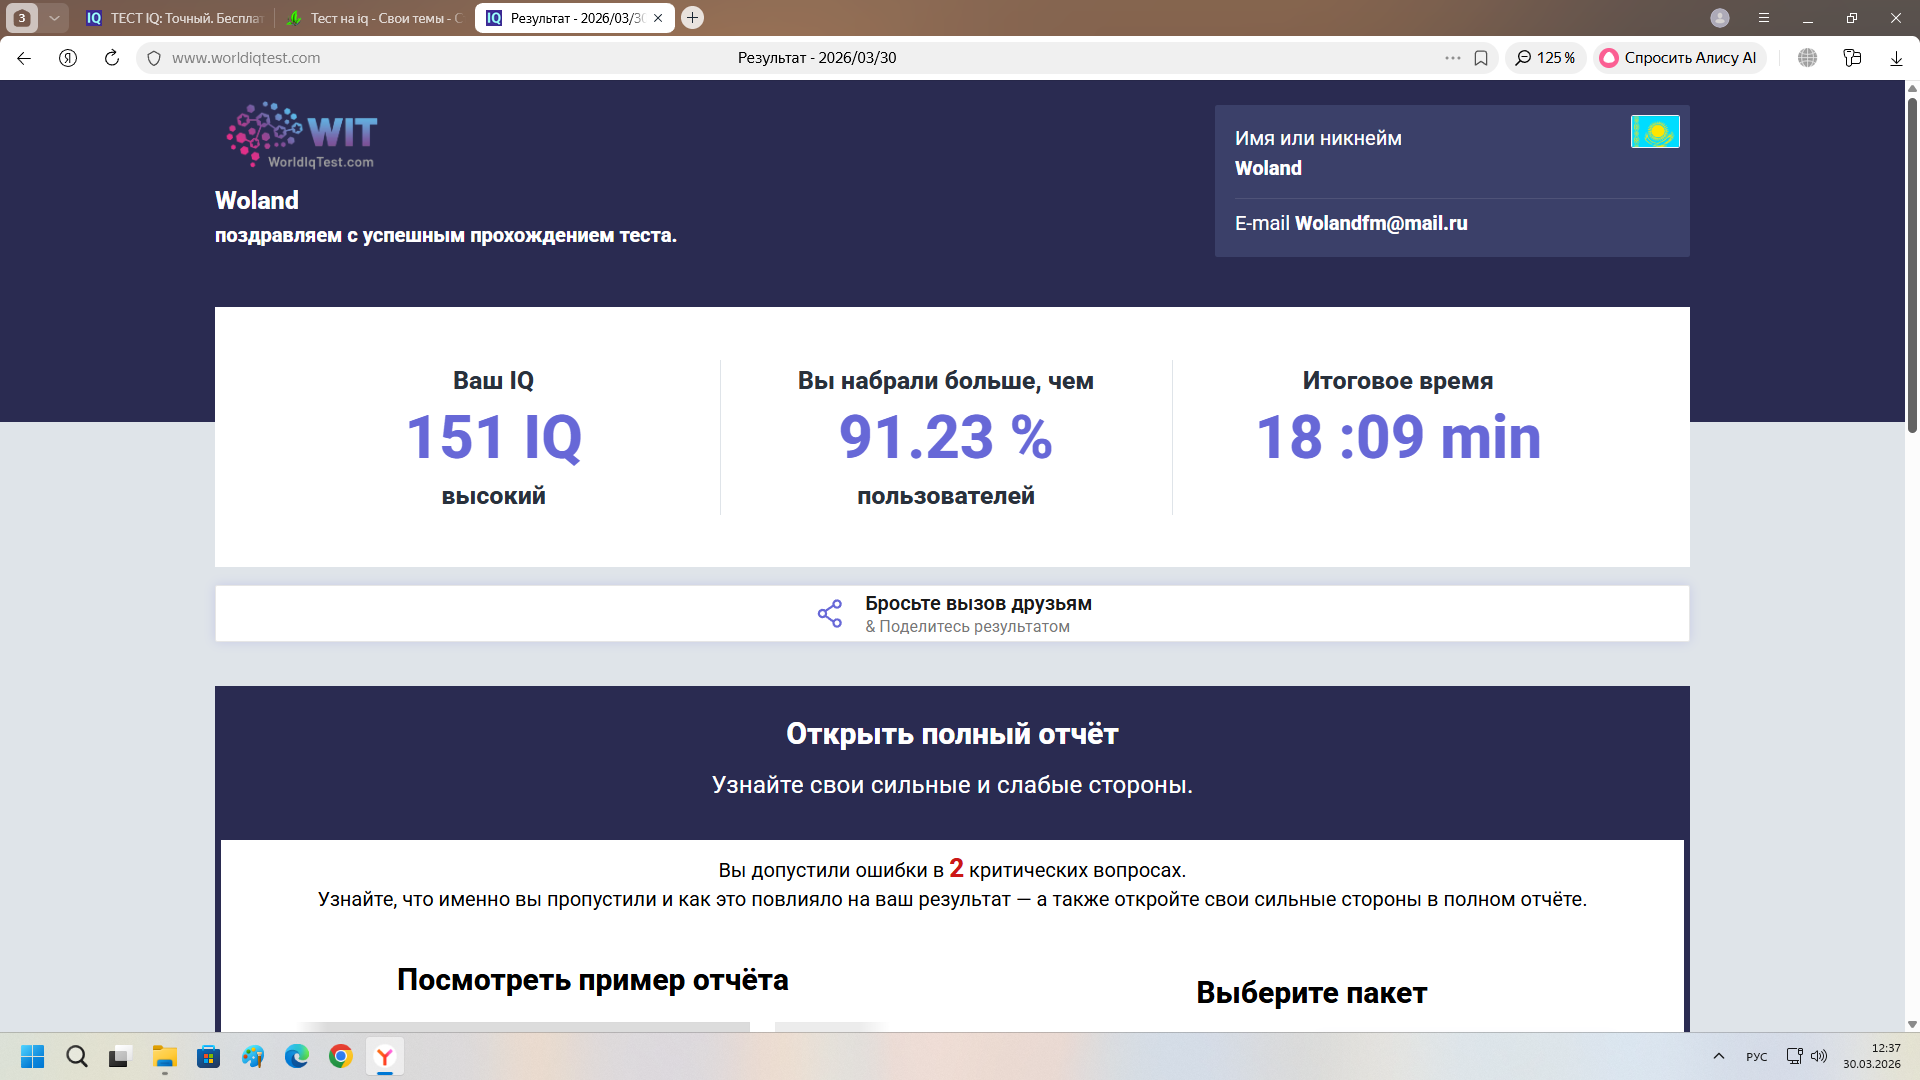The image size is (1920, 1080).
Task: Open Google Chrome from the taskbar
Action: (341, 1056)
